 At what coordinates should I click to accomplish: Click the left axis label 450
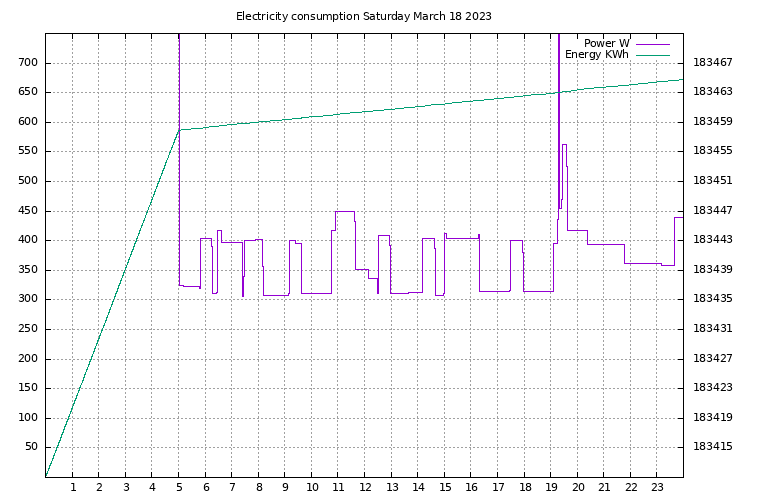click(28, 211)
